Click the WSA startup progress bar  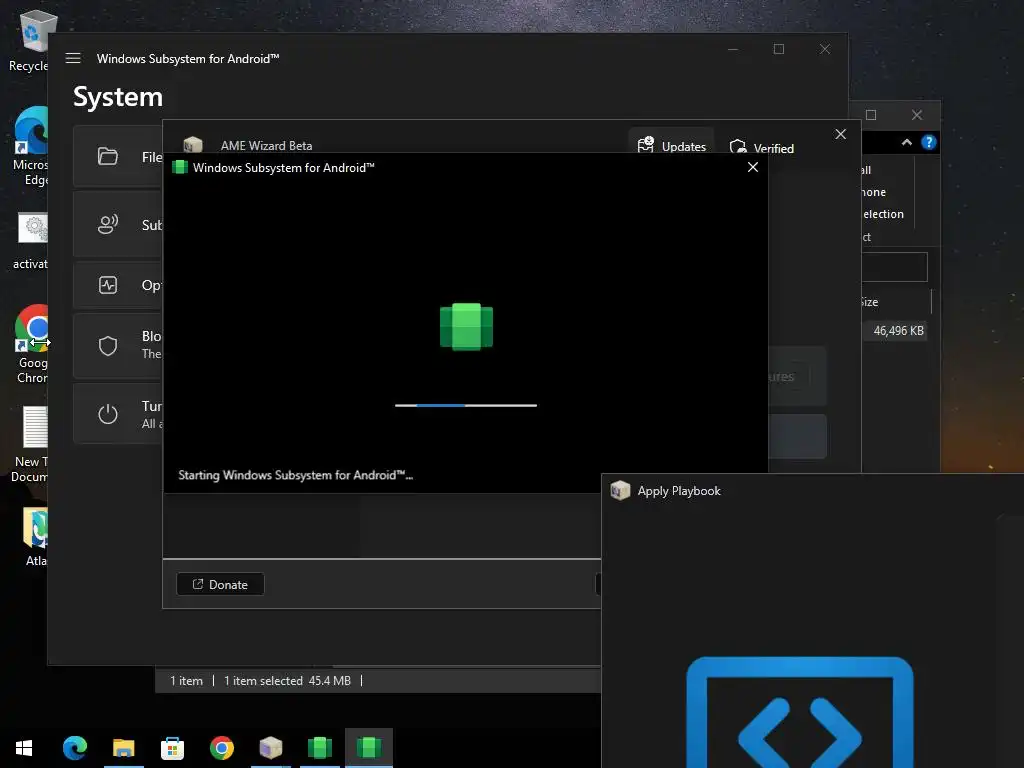[466, 406]
